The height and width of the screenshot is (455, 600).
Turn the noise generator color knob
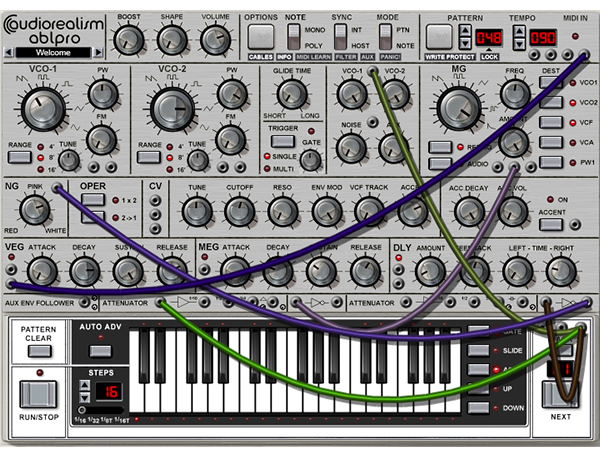pos(34,210)
